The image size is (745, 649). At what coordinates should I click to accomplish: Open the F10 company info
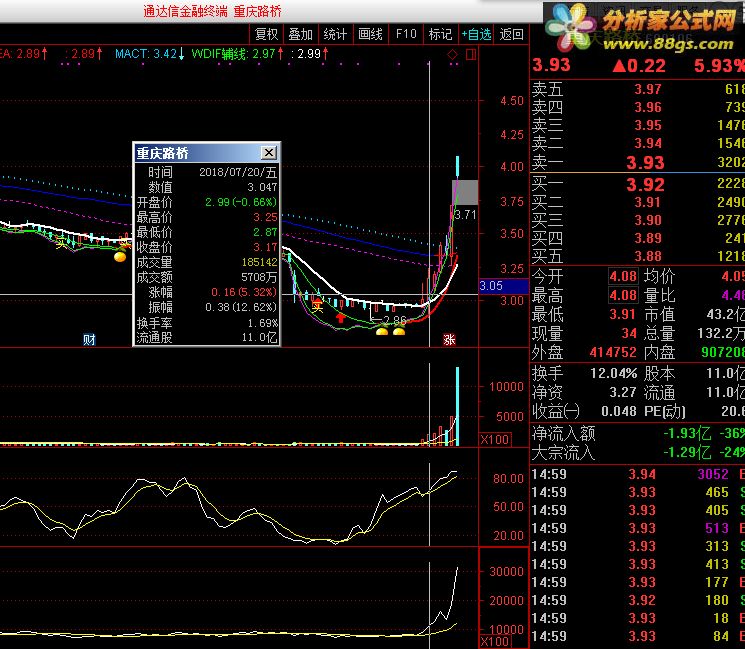pyautogui.click(x=406, y=34)
